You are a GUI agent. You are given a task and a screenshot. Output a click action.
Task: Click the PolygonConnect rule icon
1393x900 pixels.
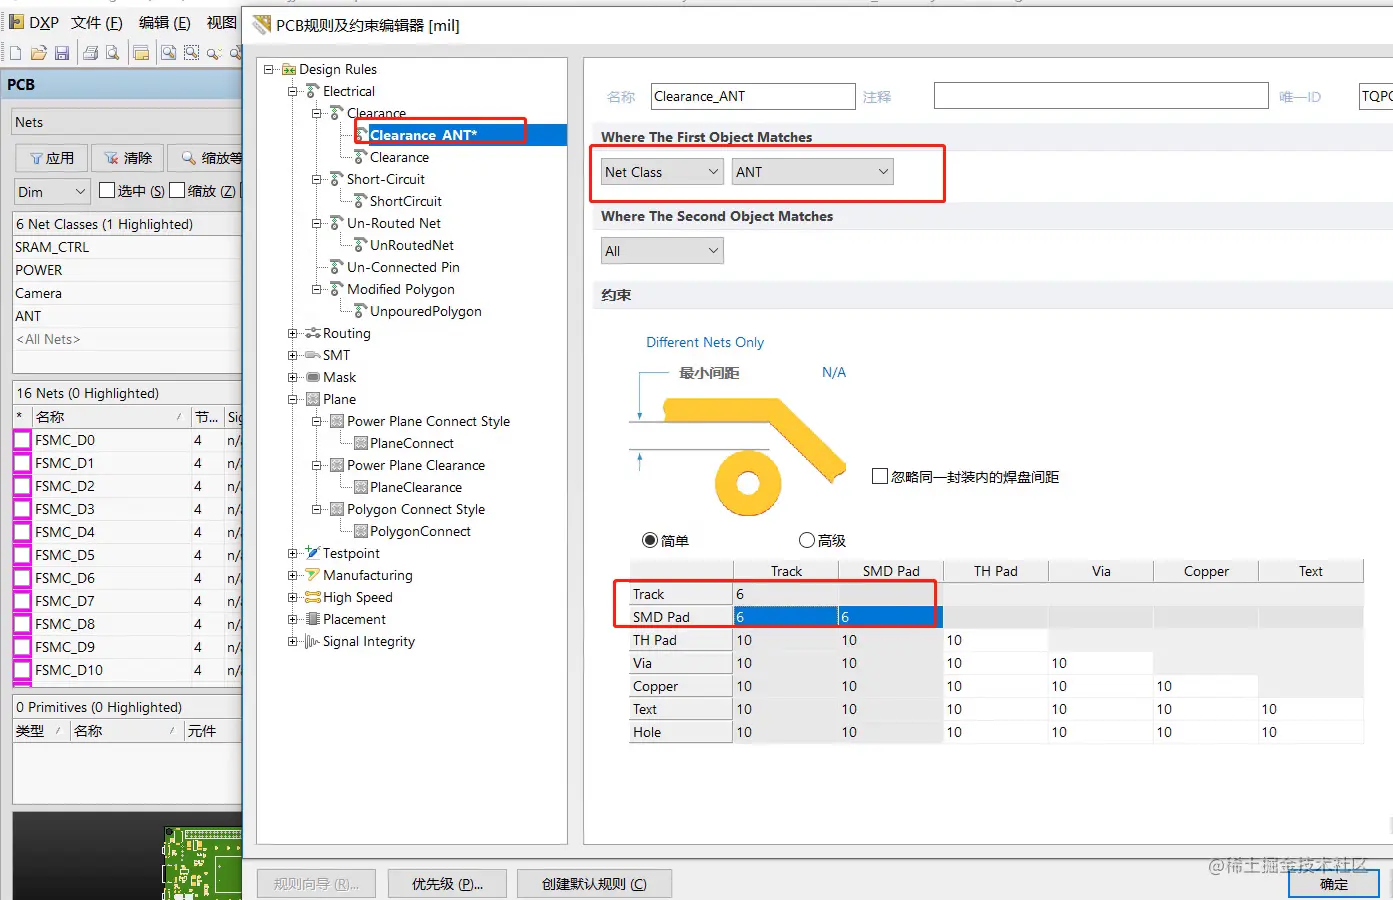pos(361,531)
